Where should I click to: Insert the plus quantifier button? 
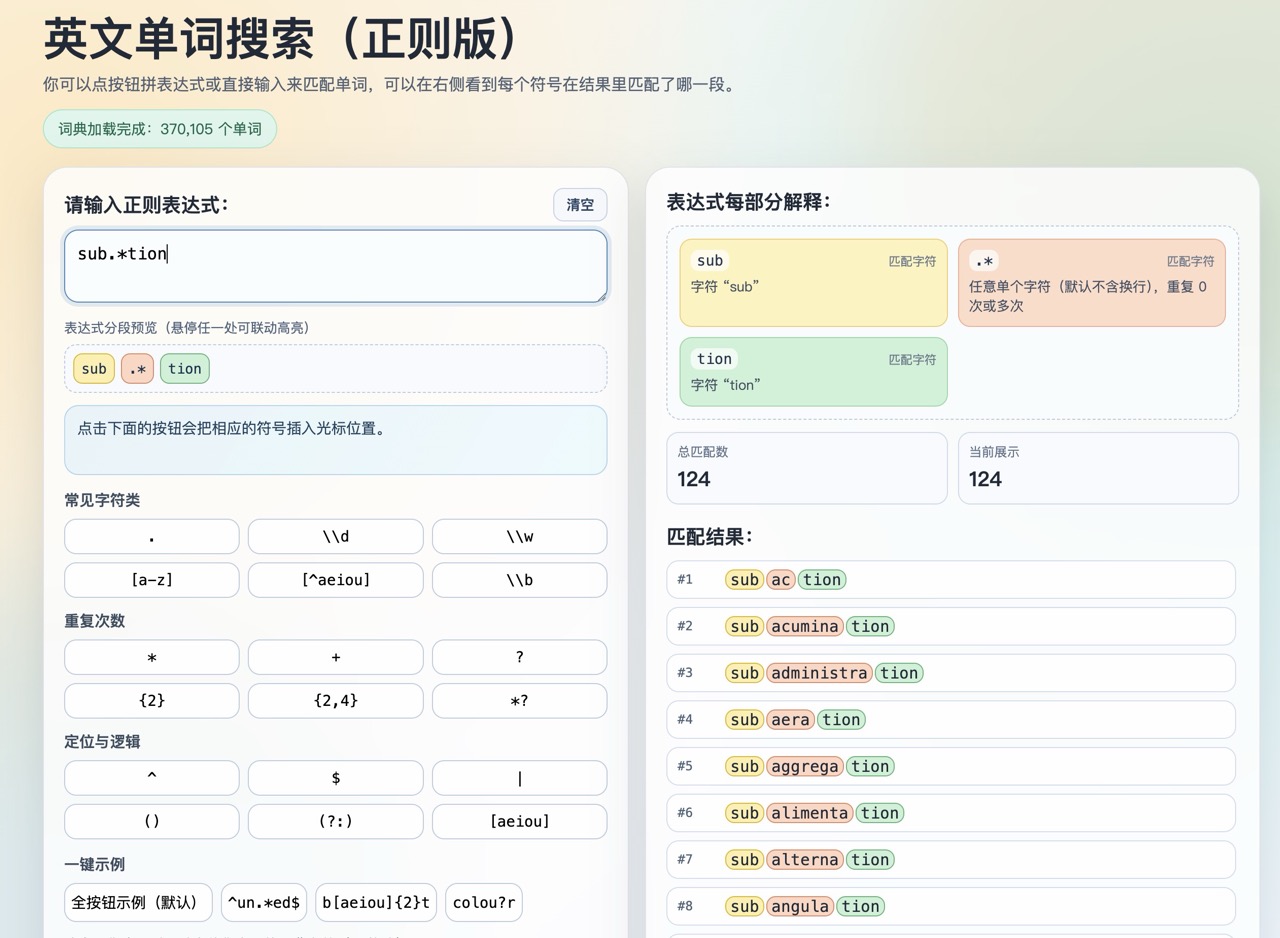[x=335, y=658]
